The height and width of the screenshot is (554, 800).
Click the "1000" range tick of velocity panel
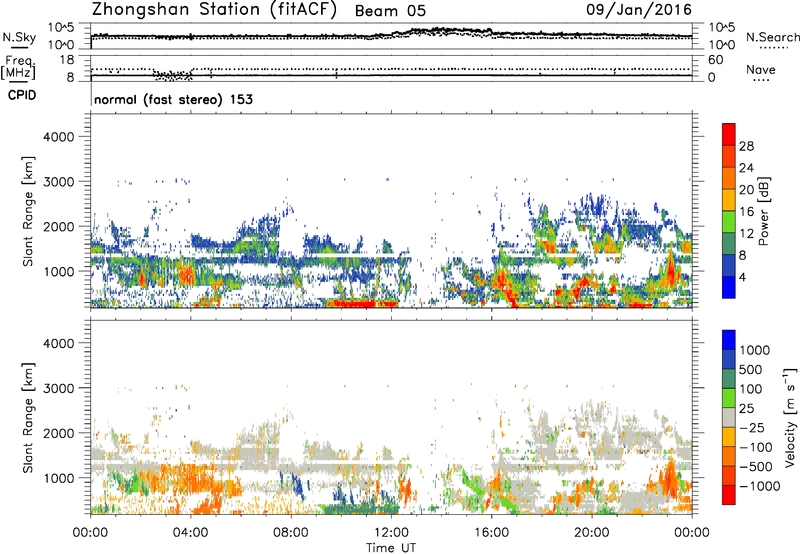(59, 478)
